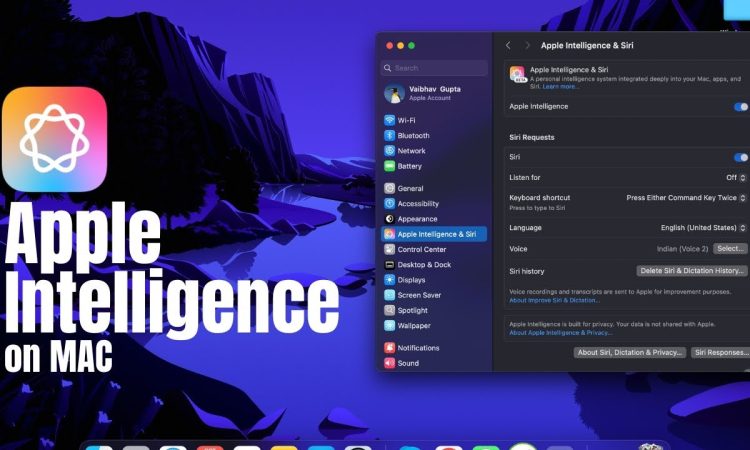750x450 pixels.
Task: Click the Apple Intelligence & Siri pane header icon
Action: [x=518, y=75]
